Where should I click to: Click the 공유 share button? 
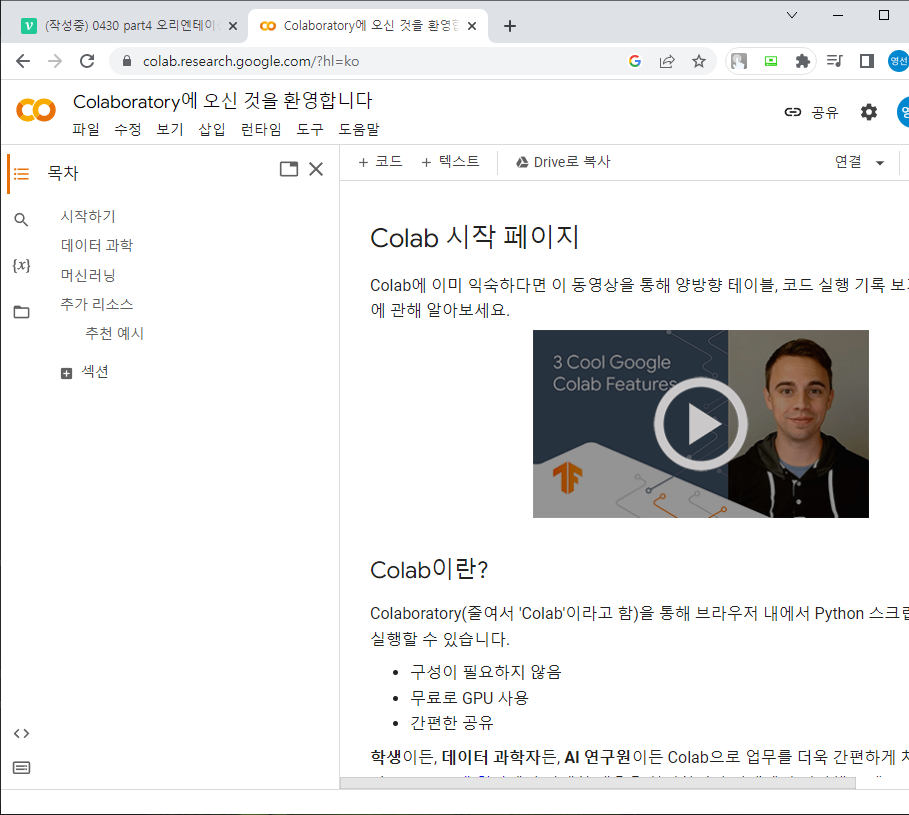812,112
